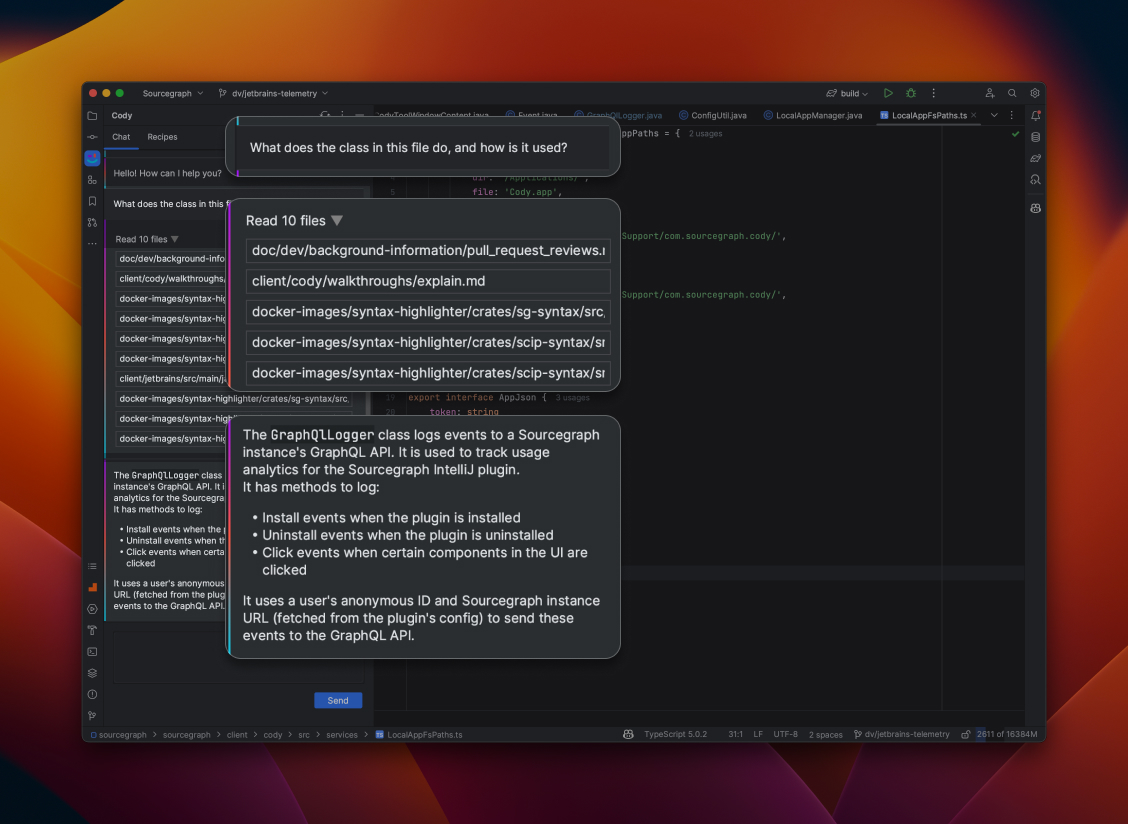This screenshot has width=1128, height=824.
Task: Open the GitHub Copilot sidebar icon
Action: (x=1035, y=209)
